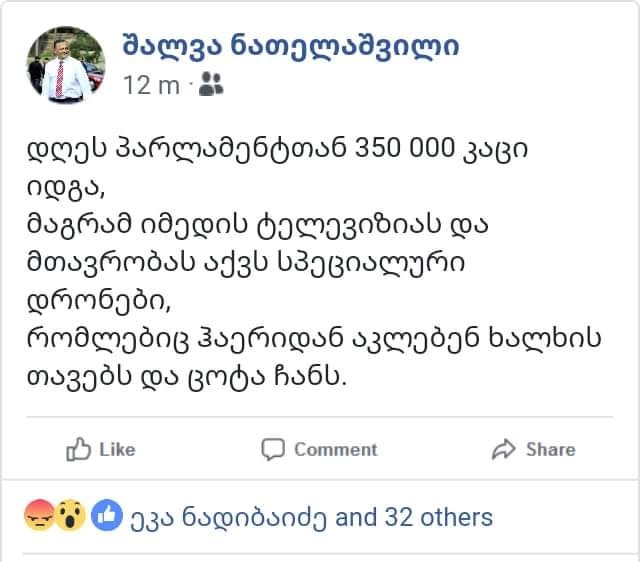
Task: Click the Like thumbs-up icon
Action: pyautogui.click(x=79, y=449)
